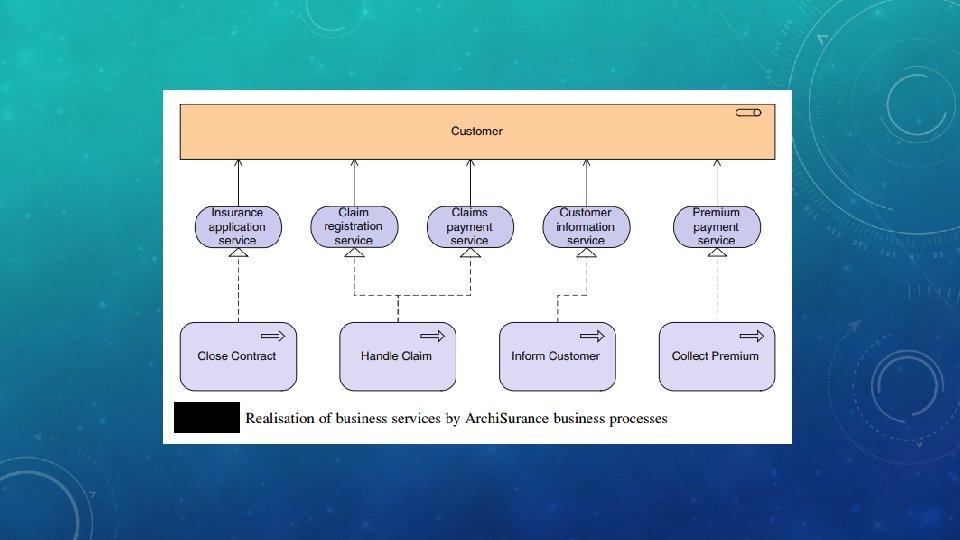Image resolution: width=960 pixels, height=540 pixels.
Task: Click the arrow icon in Handle Claim
Action: 432,336
